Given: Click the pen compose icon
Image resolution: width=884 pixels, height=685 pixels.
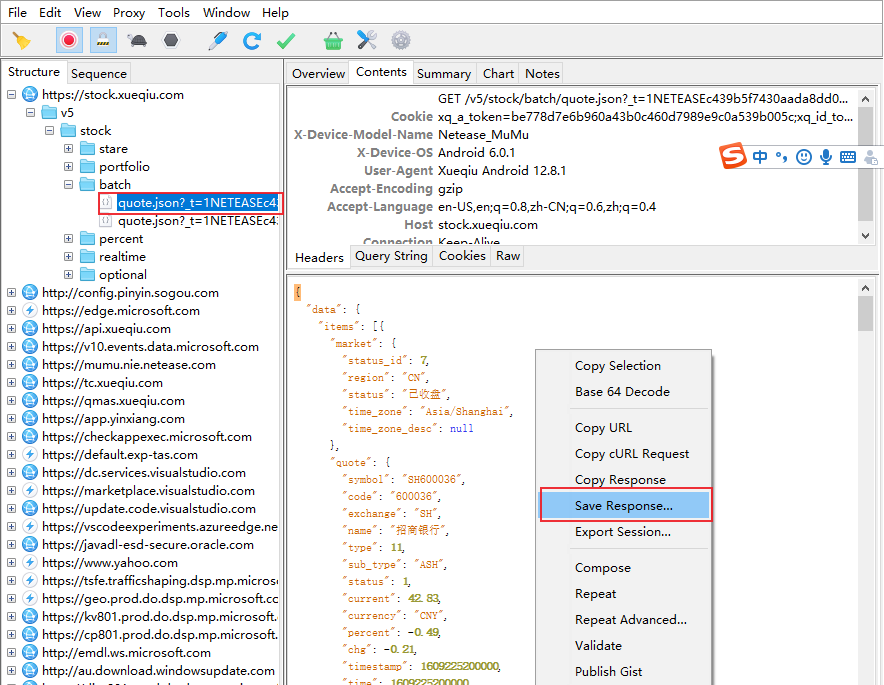Looking at the screenshot, I should [218, 41].
